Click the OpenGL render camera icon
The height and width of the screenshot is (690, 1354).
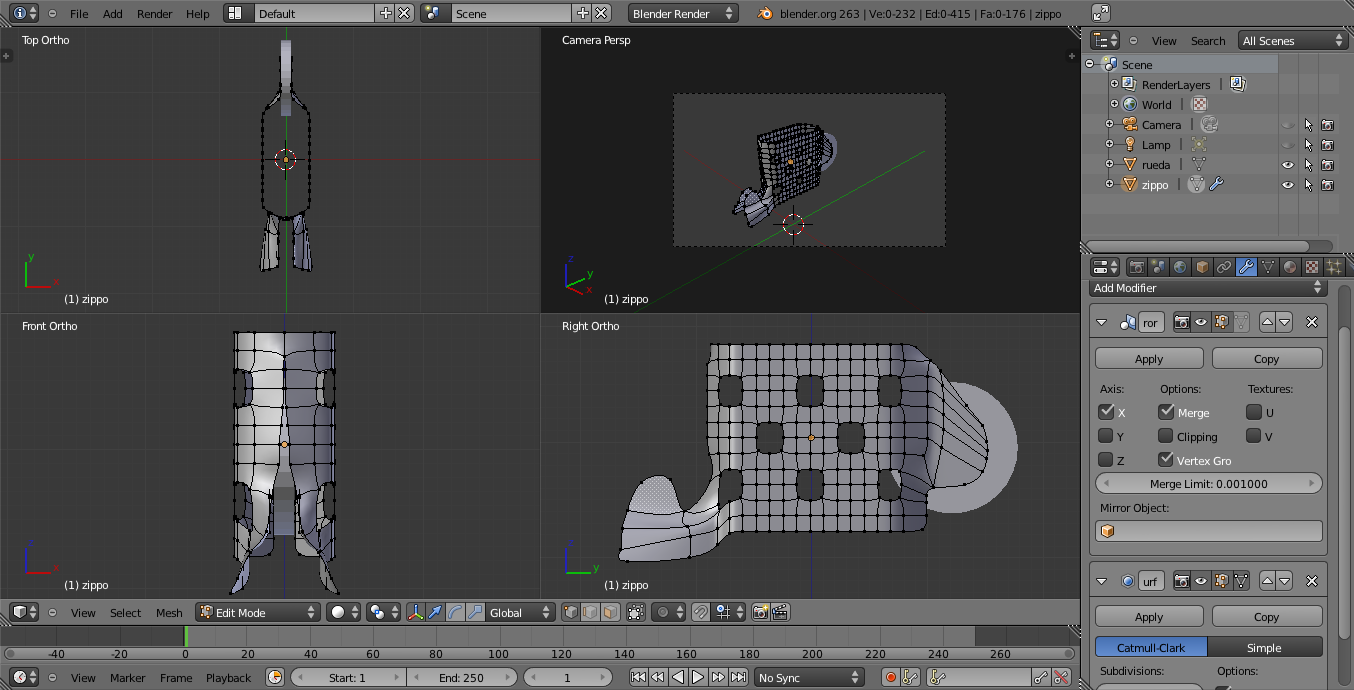pyautogui.click(x=760, y=612)
